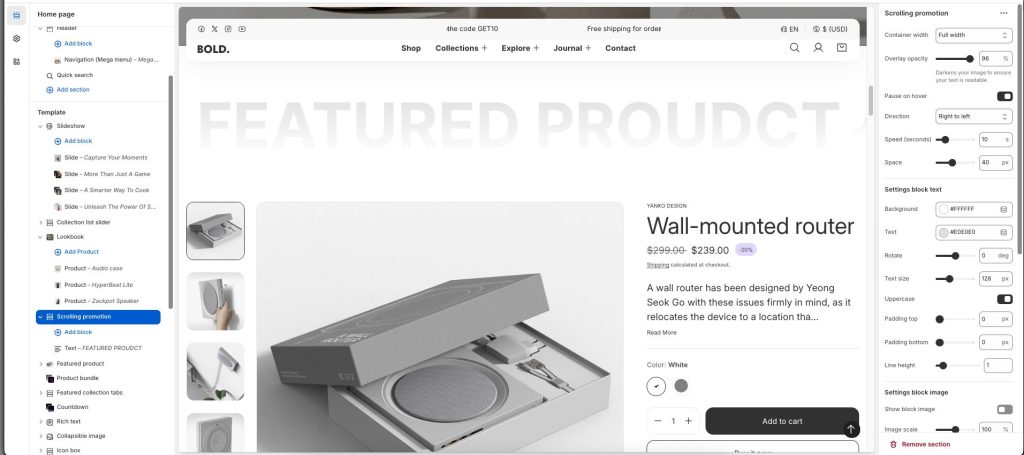The height and width of the screenshot is (455, 1024).
Task: Click the Text color swatch
Action: [944, 232]
